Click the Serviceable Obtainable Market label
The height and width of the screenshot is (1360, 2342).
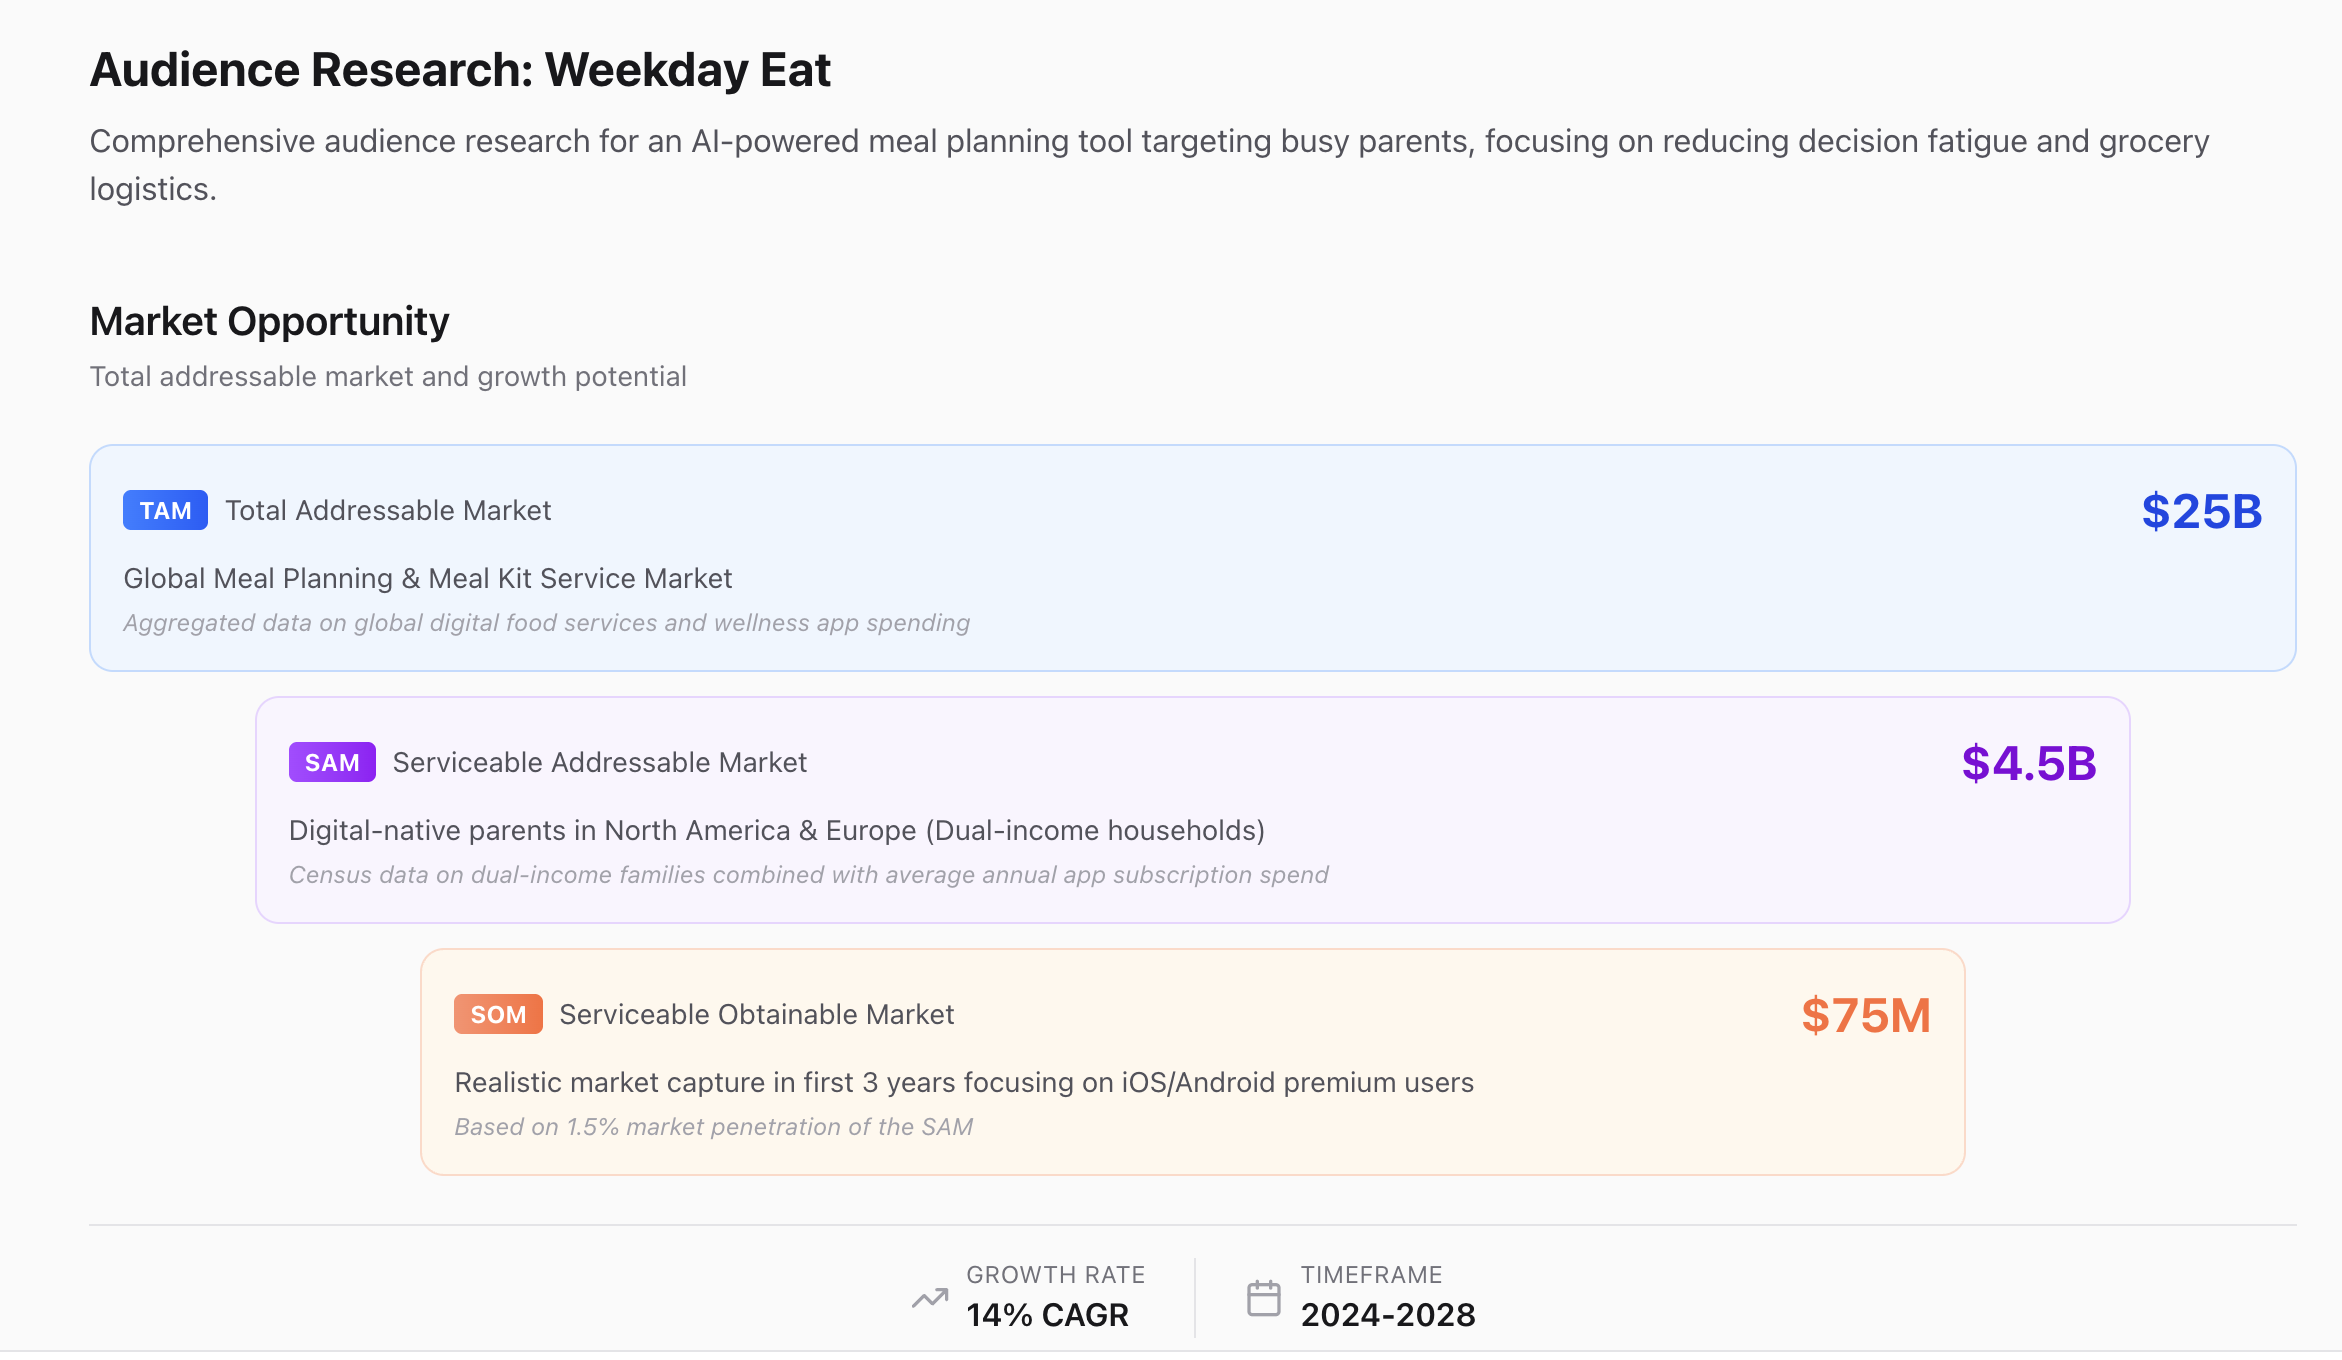tap(756, 1014)
